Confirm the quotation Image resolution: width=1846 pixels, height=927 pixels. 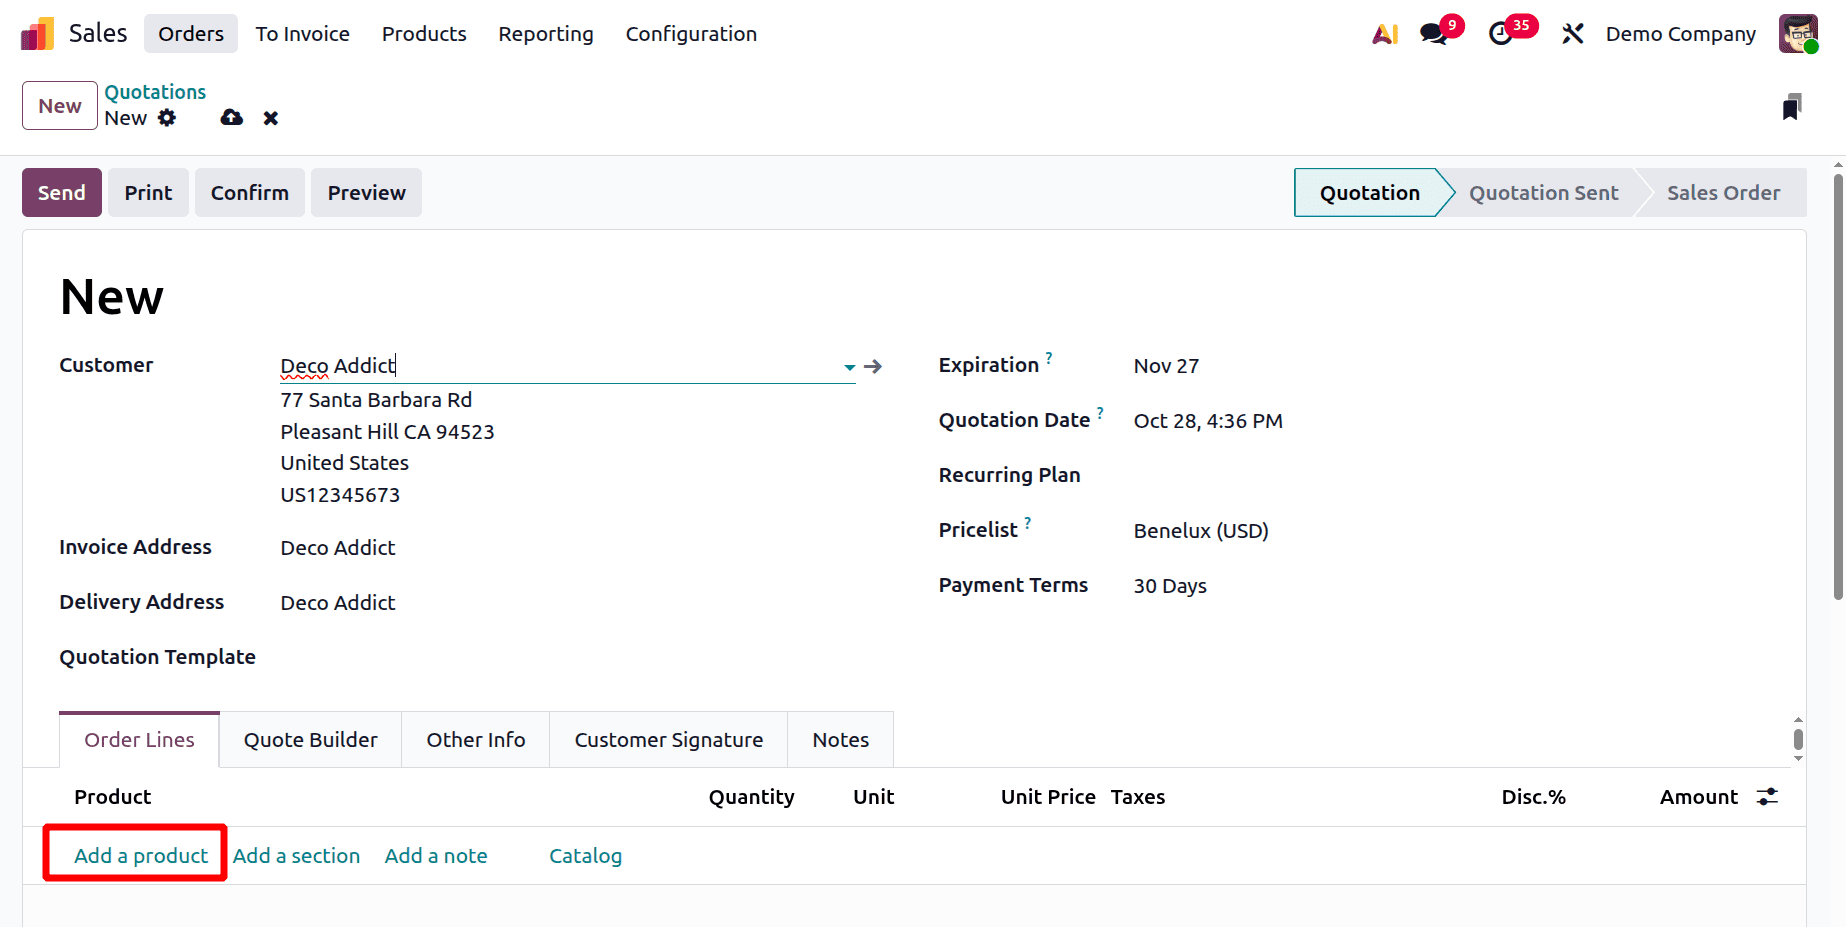click(x=249, y=192)
